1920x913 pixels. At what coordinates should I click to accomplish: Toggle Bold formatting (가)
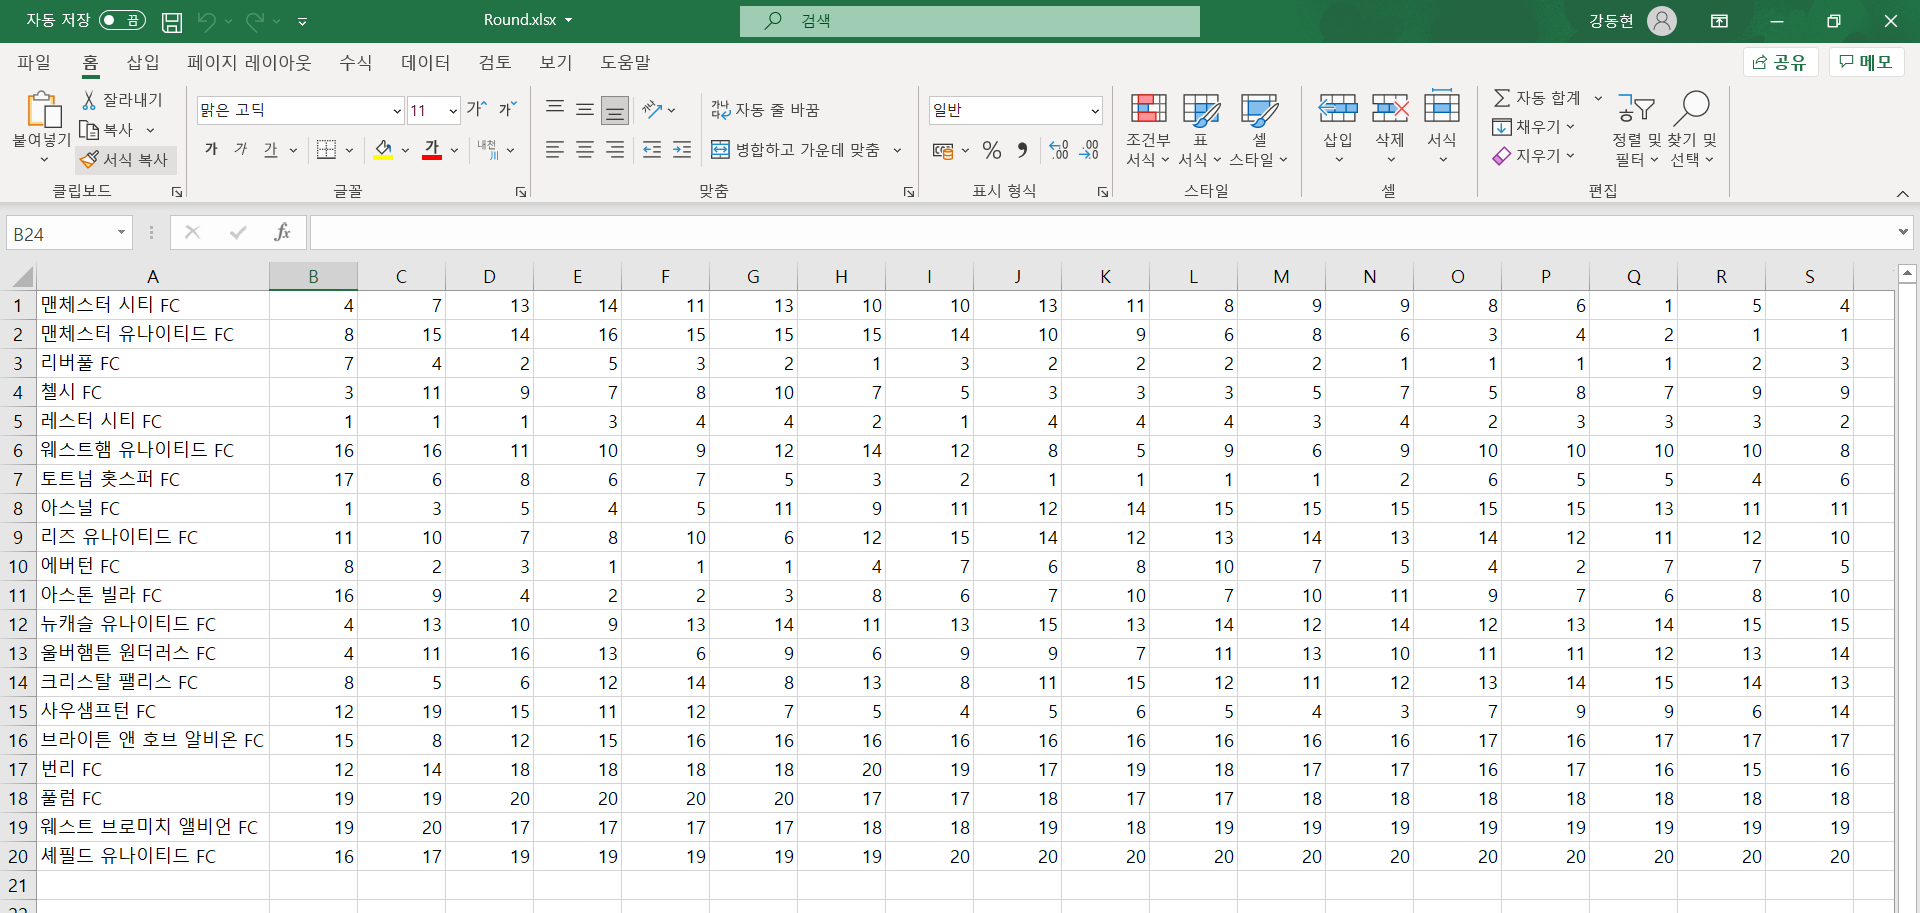[211, 150]
